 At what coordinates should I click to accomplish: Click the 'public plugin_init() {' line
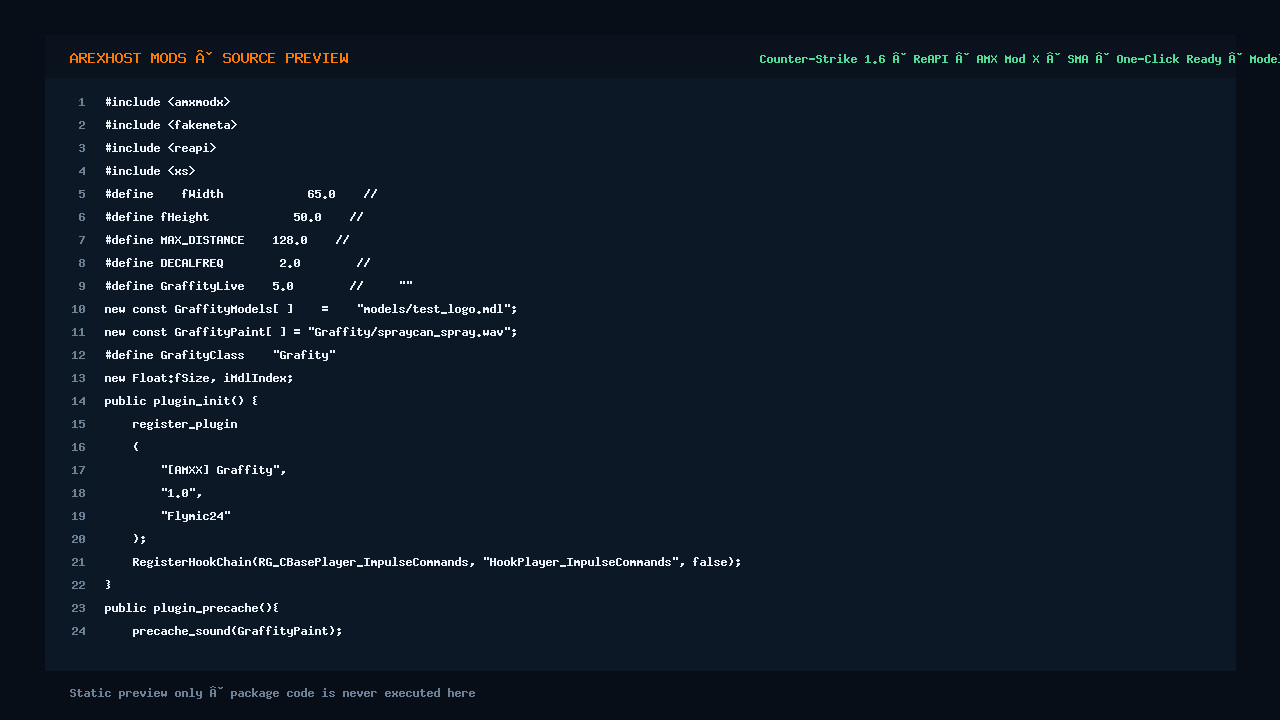pos(181,401)
